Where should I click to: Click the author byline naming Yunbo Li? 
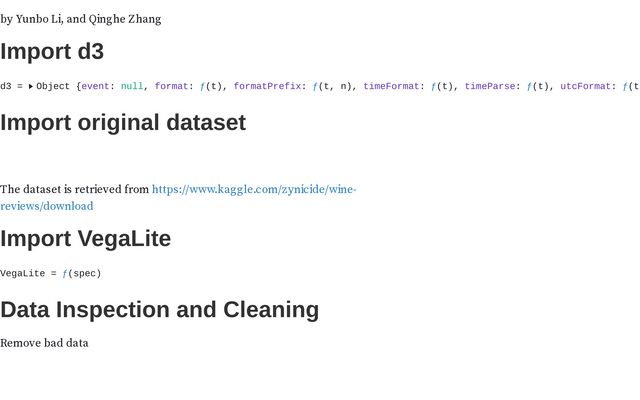pyautogui.click(x=81, y=19)
